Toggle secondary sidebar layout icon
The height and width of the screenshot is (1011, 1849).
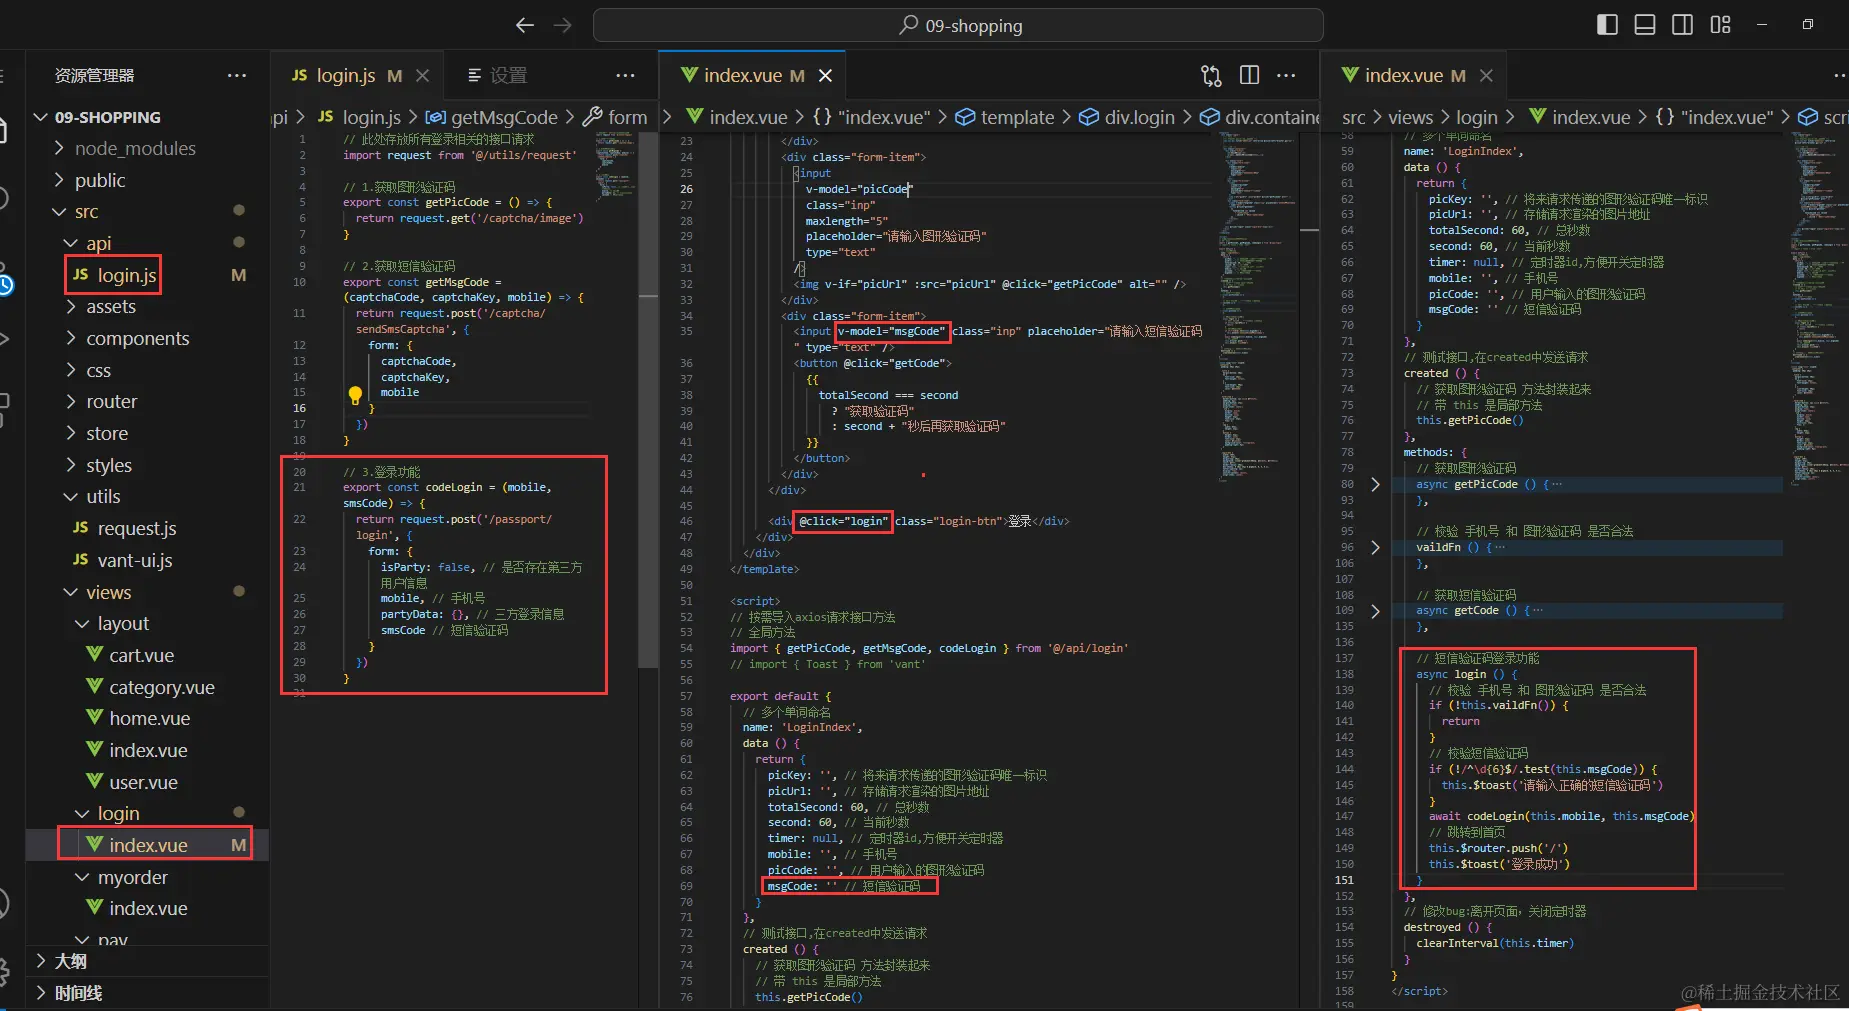pyautogui.click(x=1683, y=25)
